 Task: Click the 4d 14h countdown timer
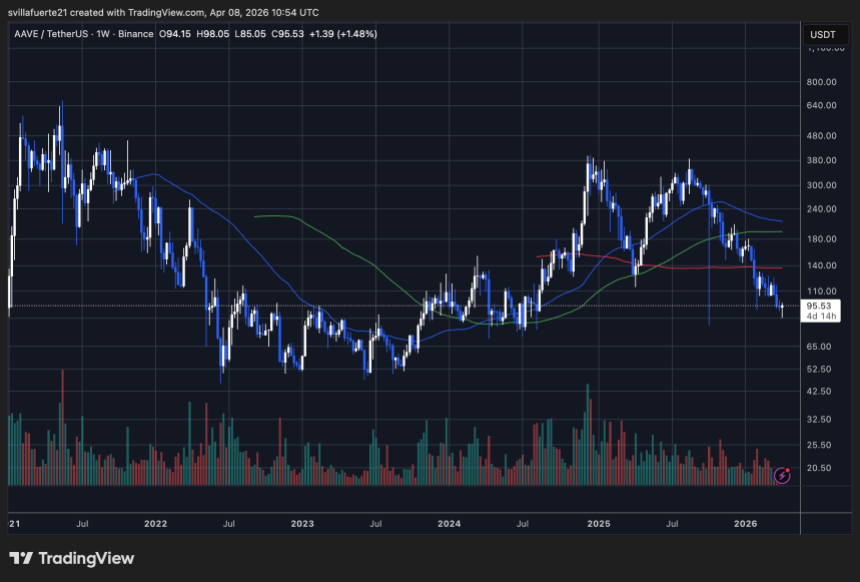[x=822, y=316]
